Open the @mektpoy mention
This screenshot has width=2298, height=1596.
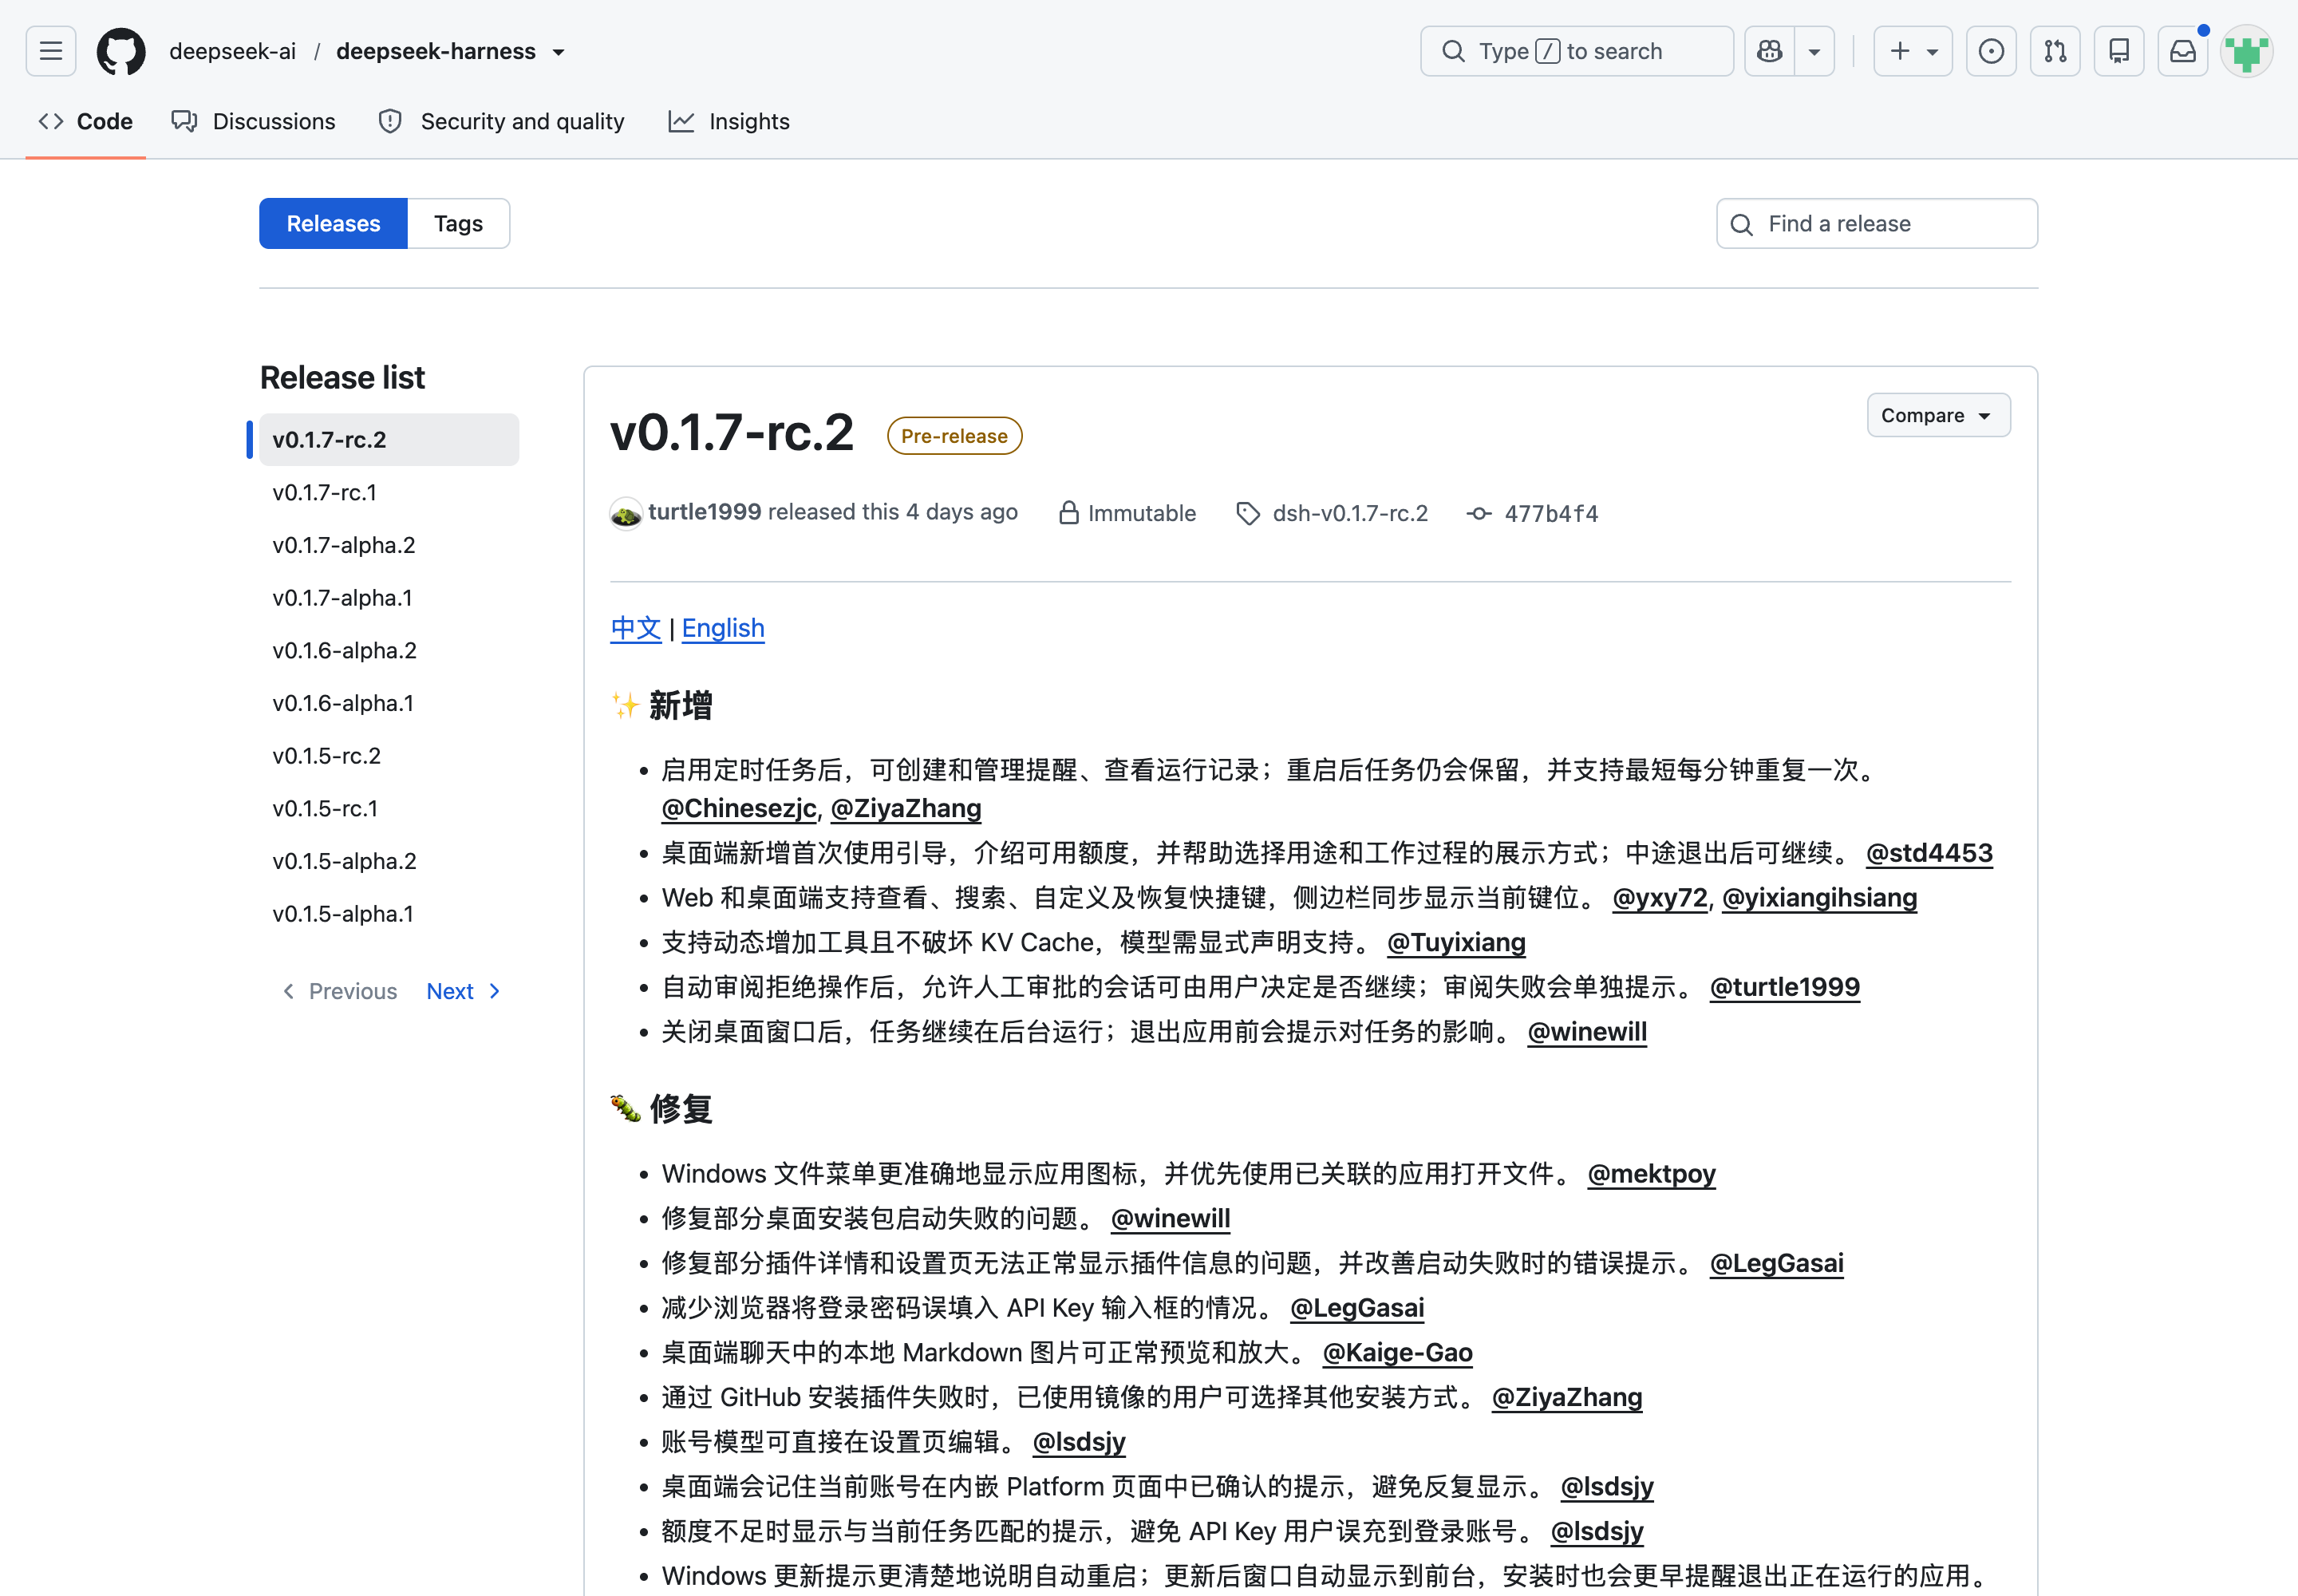pos(1651,1174)
